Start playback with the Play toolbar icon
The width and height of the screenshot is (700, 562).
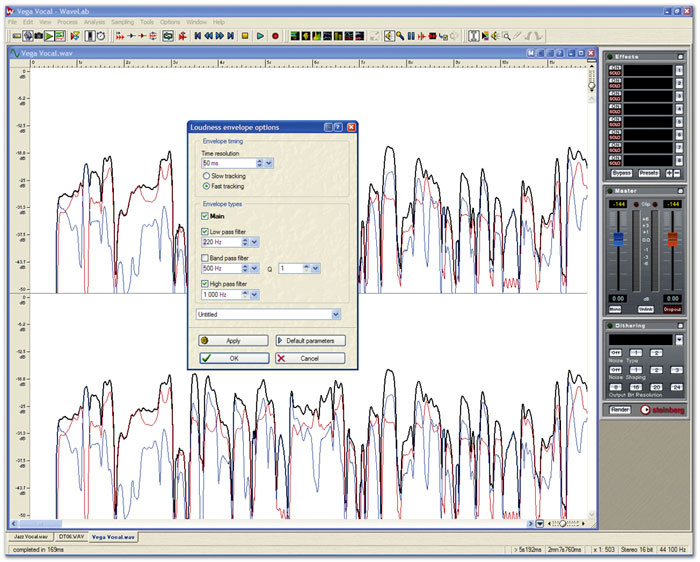pos(260,36)
